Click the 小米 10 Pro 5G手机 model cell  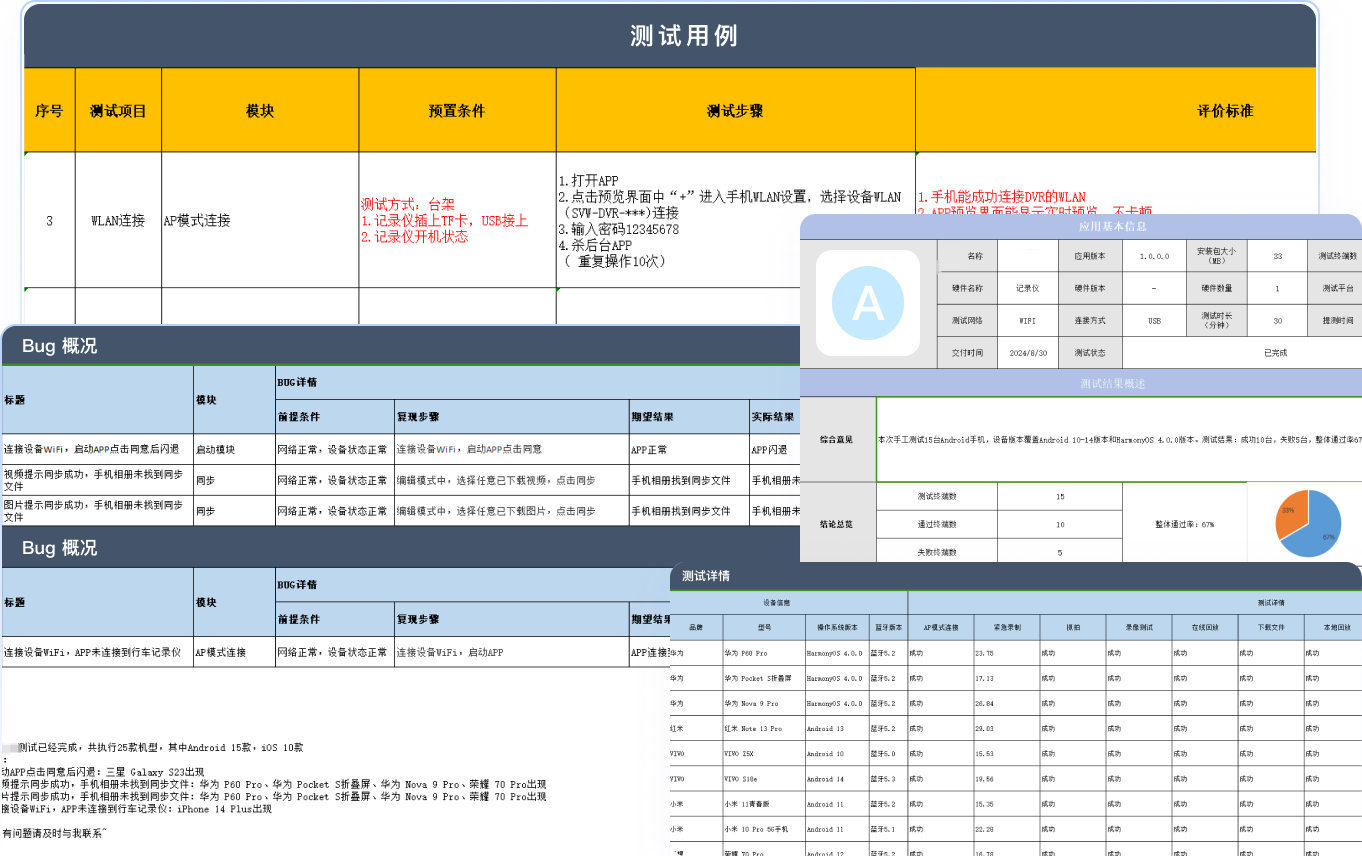click(x=764, y=828)
